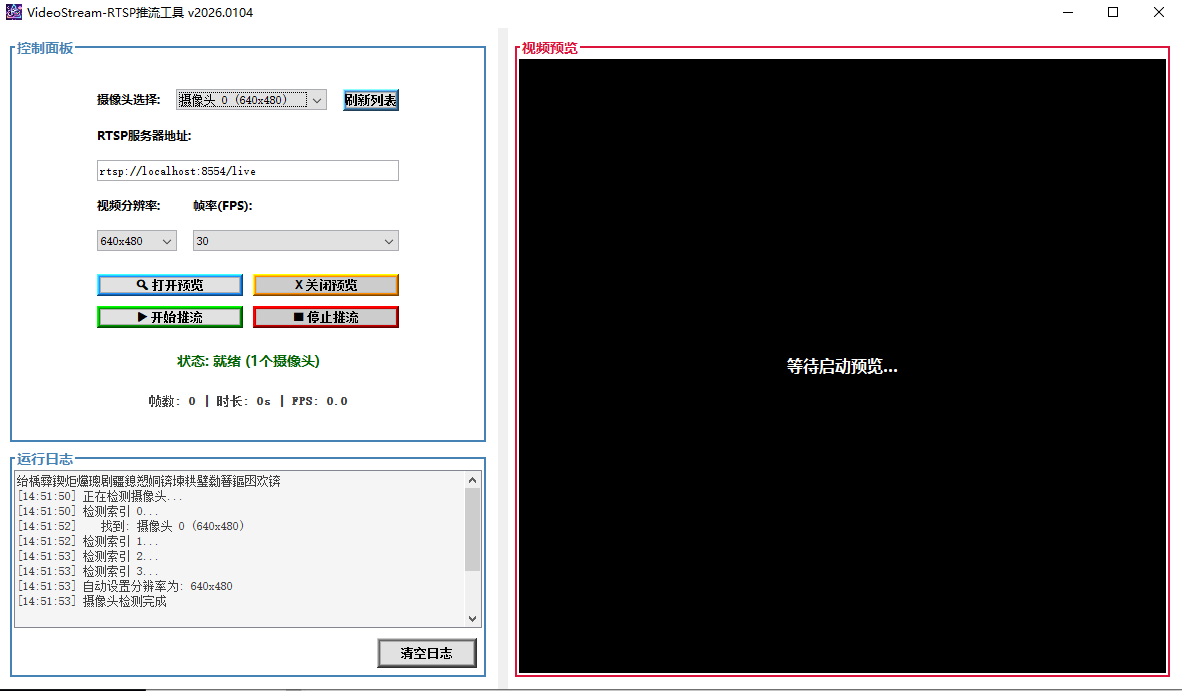Click the 视频分辨率 label
Screen dimensions: 1182x691
coord(128,206)
